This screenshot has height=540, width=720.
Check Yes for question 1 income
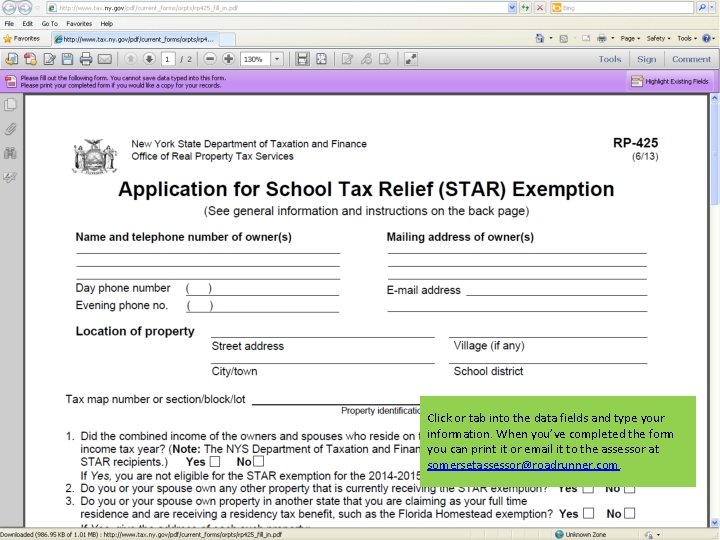point(215,461)
